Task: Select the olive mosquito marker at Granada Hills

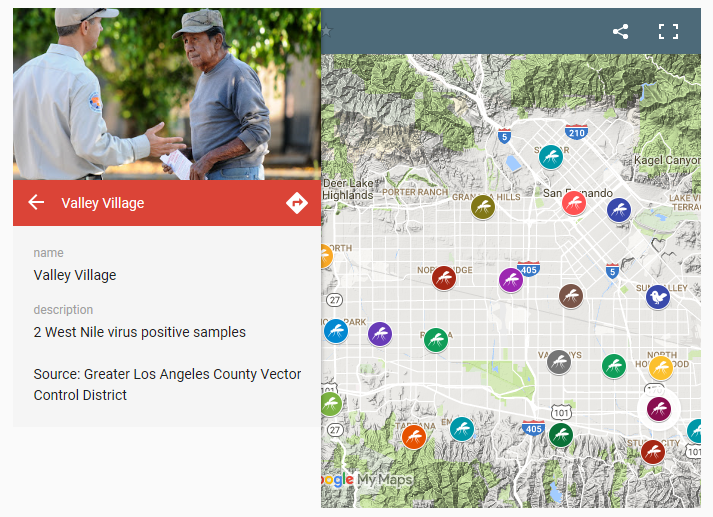Action: (483, 207)
